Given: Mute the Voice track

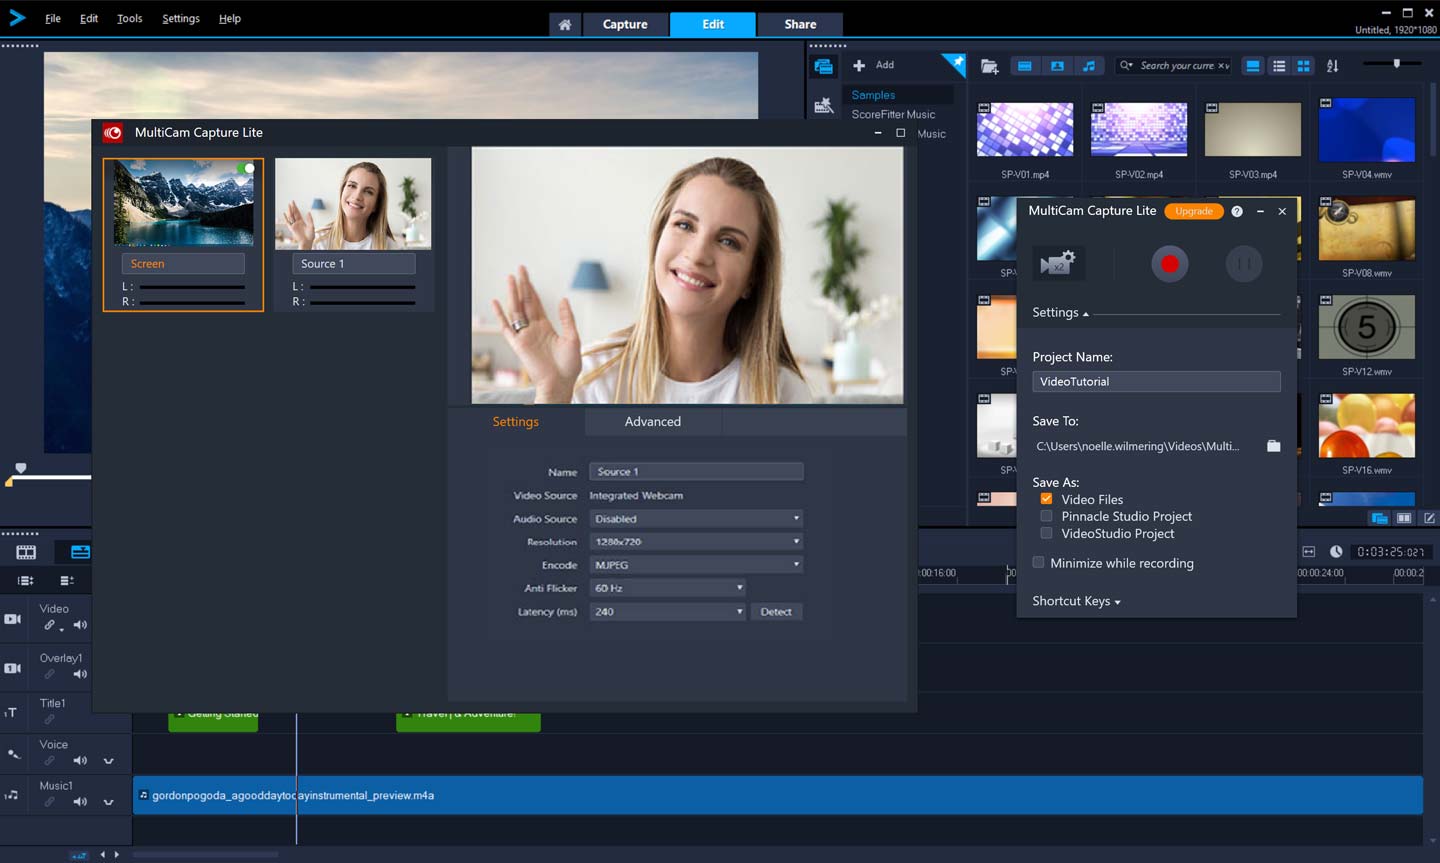Looking at the screenshot, I should [x=80, y=761].
